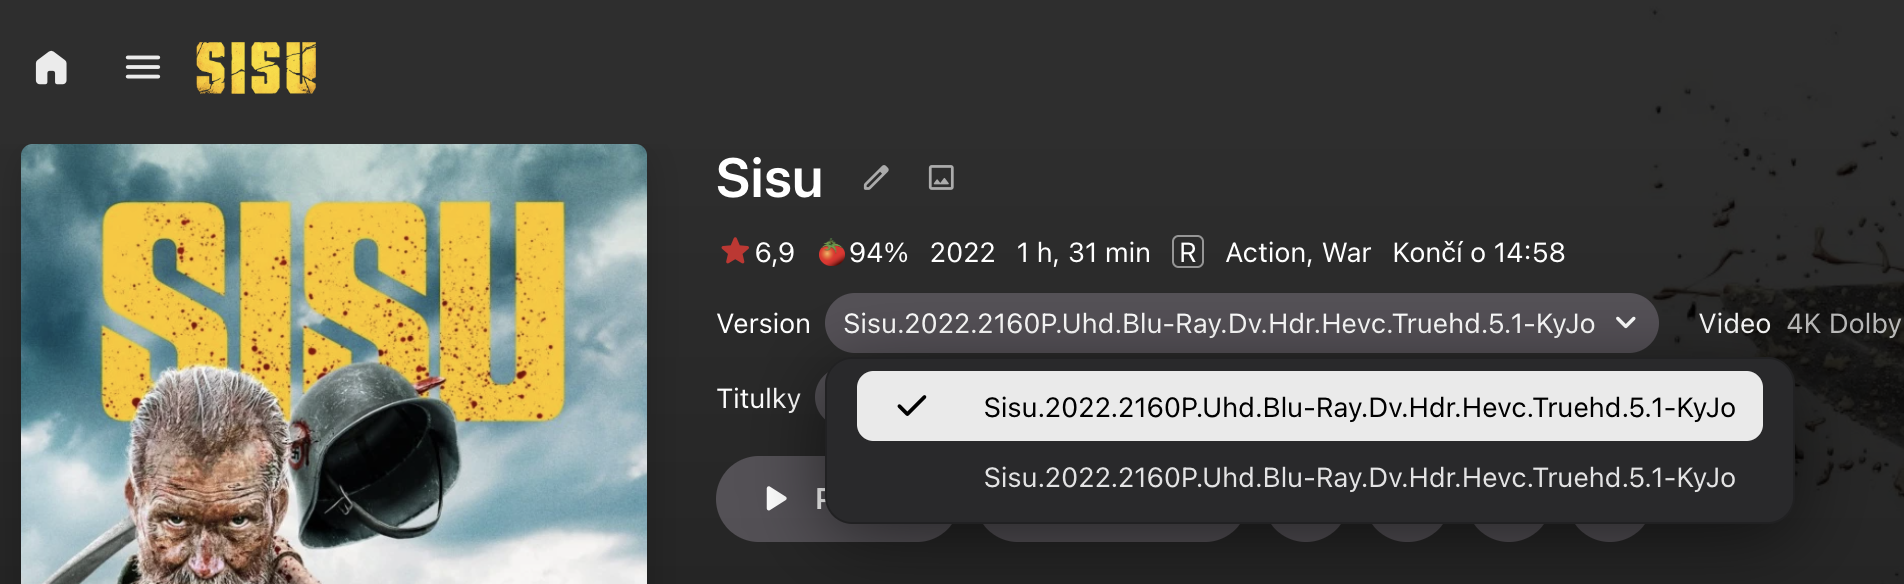Click the chevron on the Version selector
This screenshot has width=1904, height=584.
[1628, 323]
